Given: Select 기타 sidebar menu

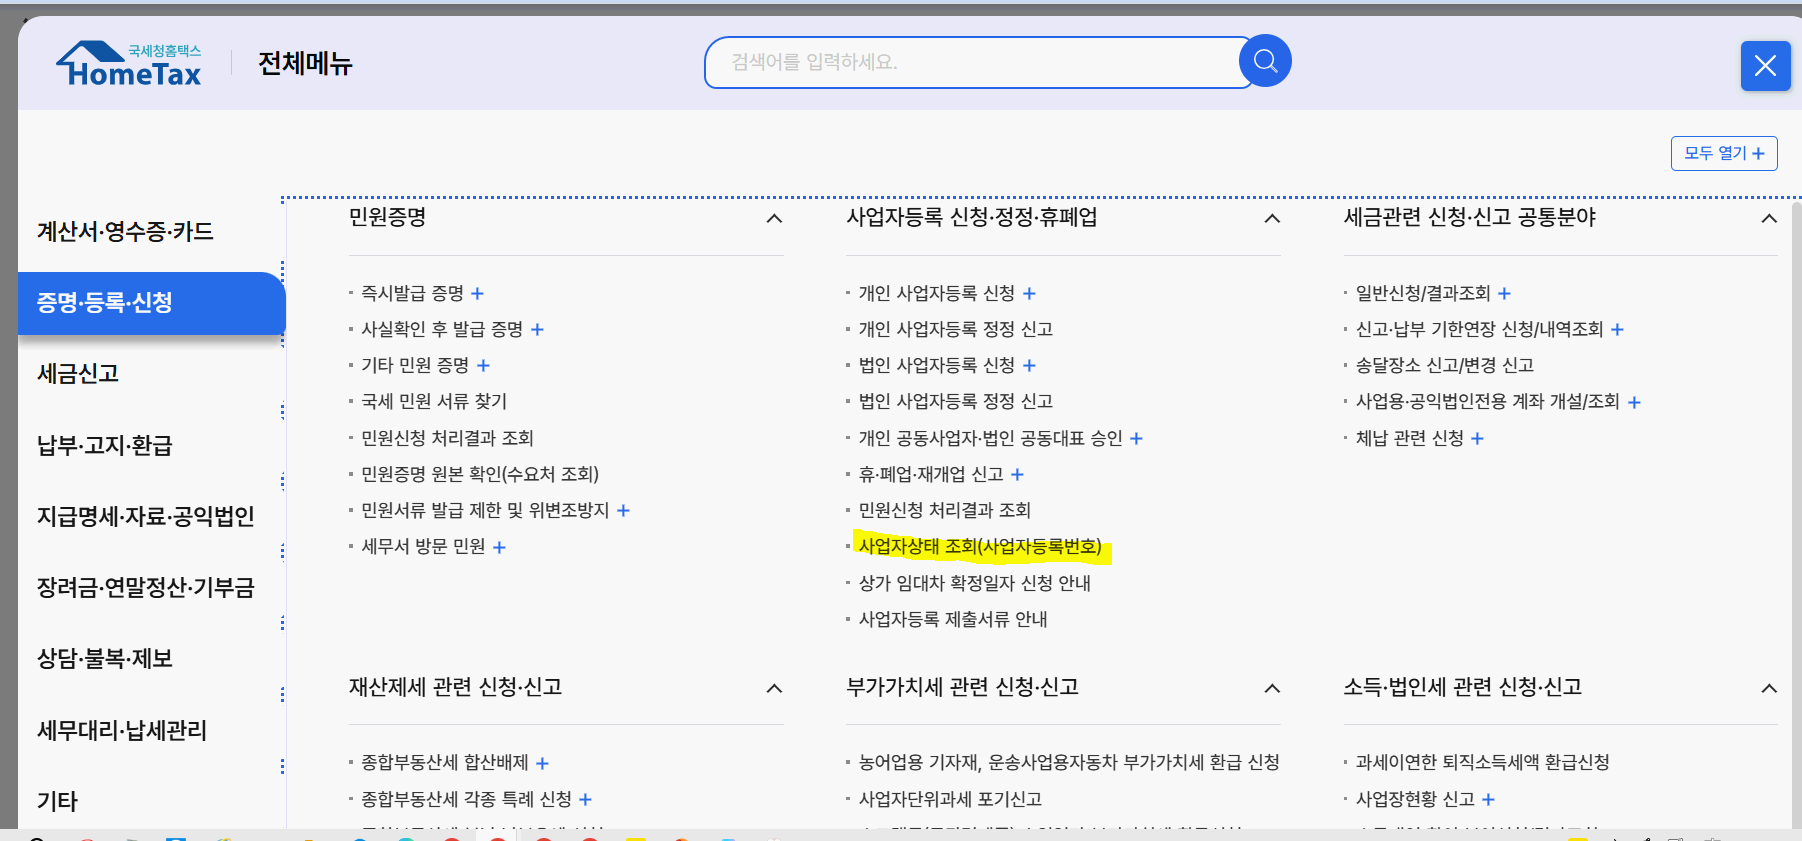Looking at the screenshot, I should pos(57,801).
